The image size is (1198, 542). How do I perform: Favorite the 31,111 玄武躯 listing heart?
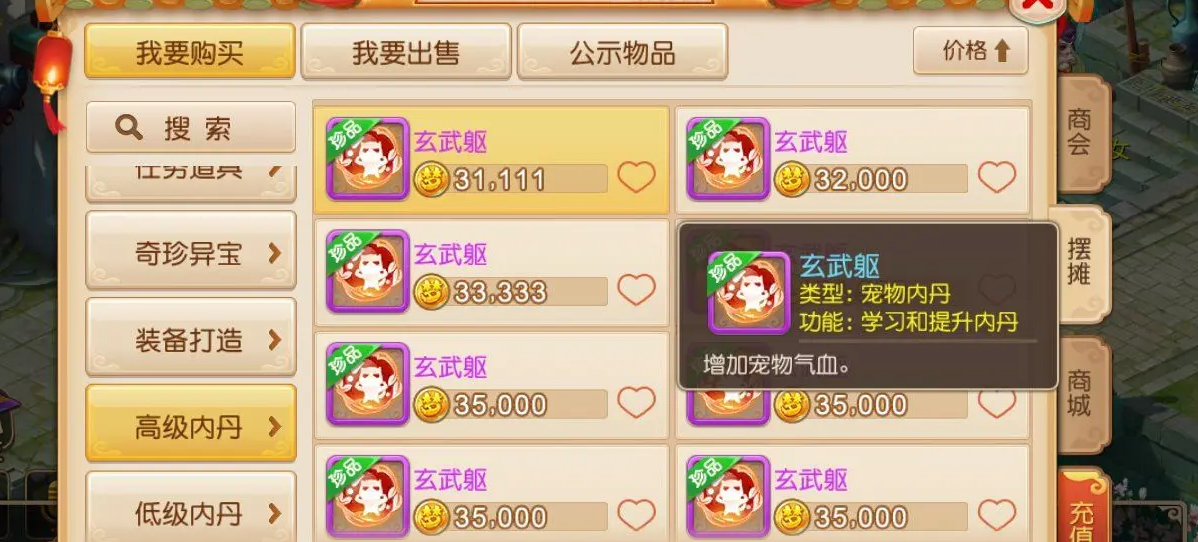tap(636, 178)
